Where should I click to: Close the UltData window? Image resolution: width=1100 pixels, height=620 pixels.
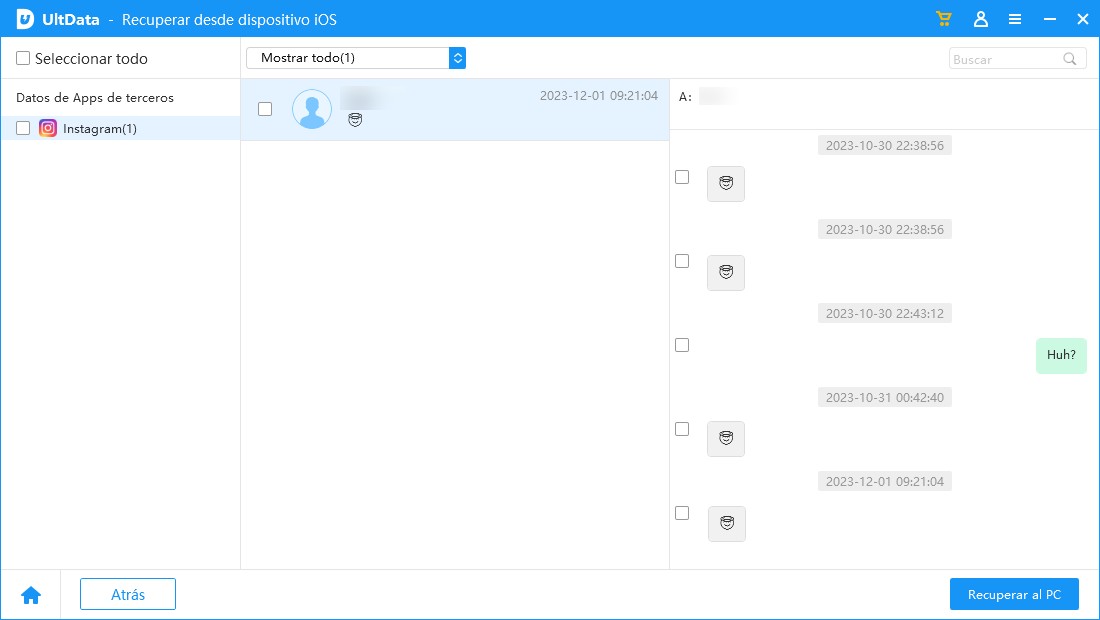(1082, 19)
